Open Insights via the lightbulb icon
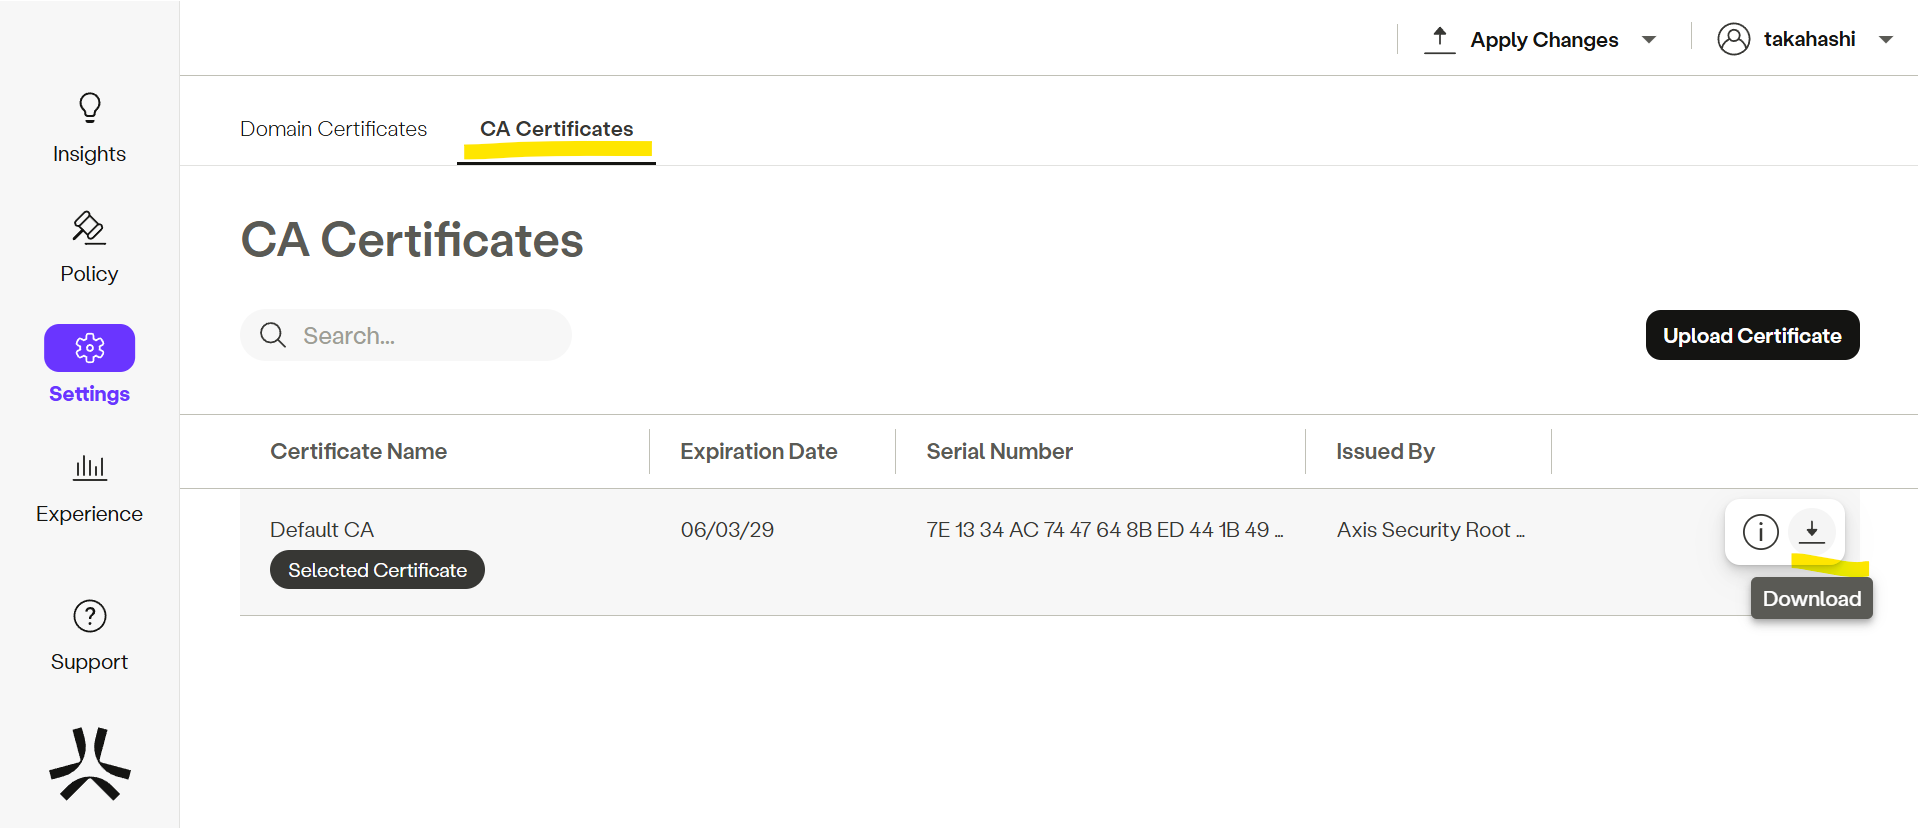This screenshot has height=828, width=1918. 89,108
